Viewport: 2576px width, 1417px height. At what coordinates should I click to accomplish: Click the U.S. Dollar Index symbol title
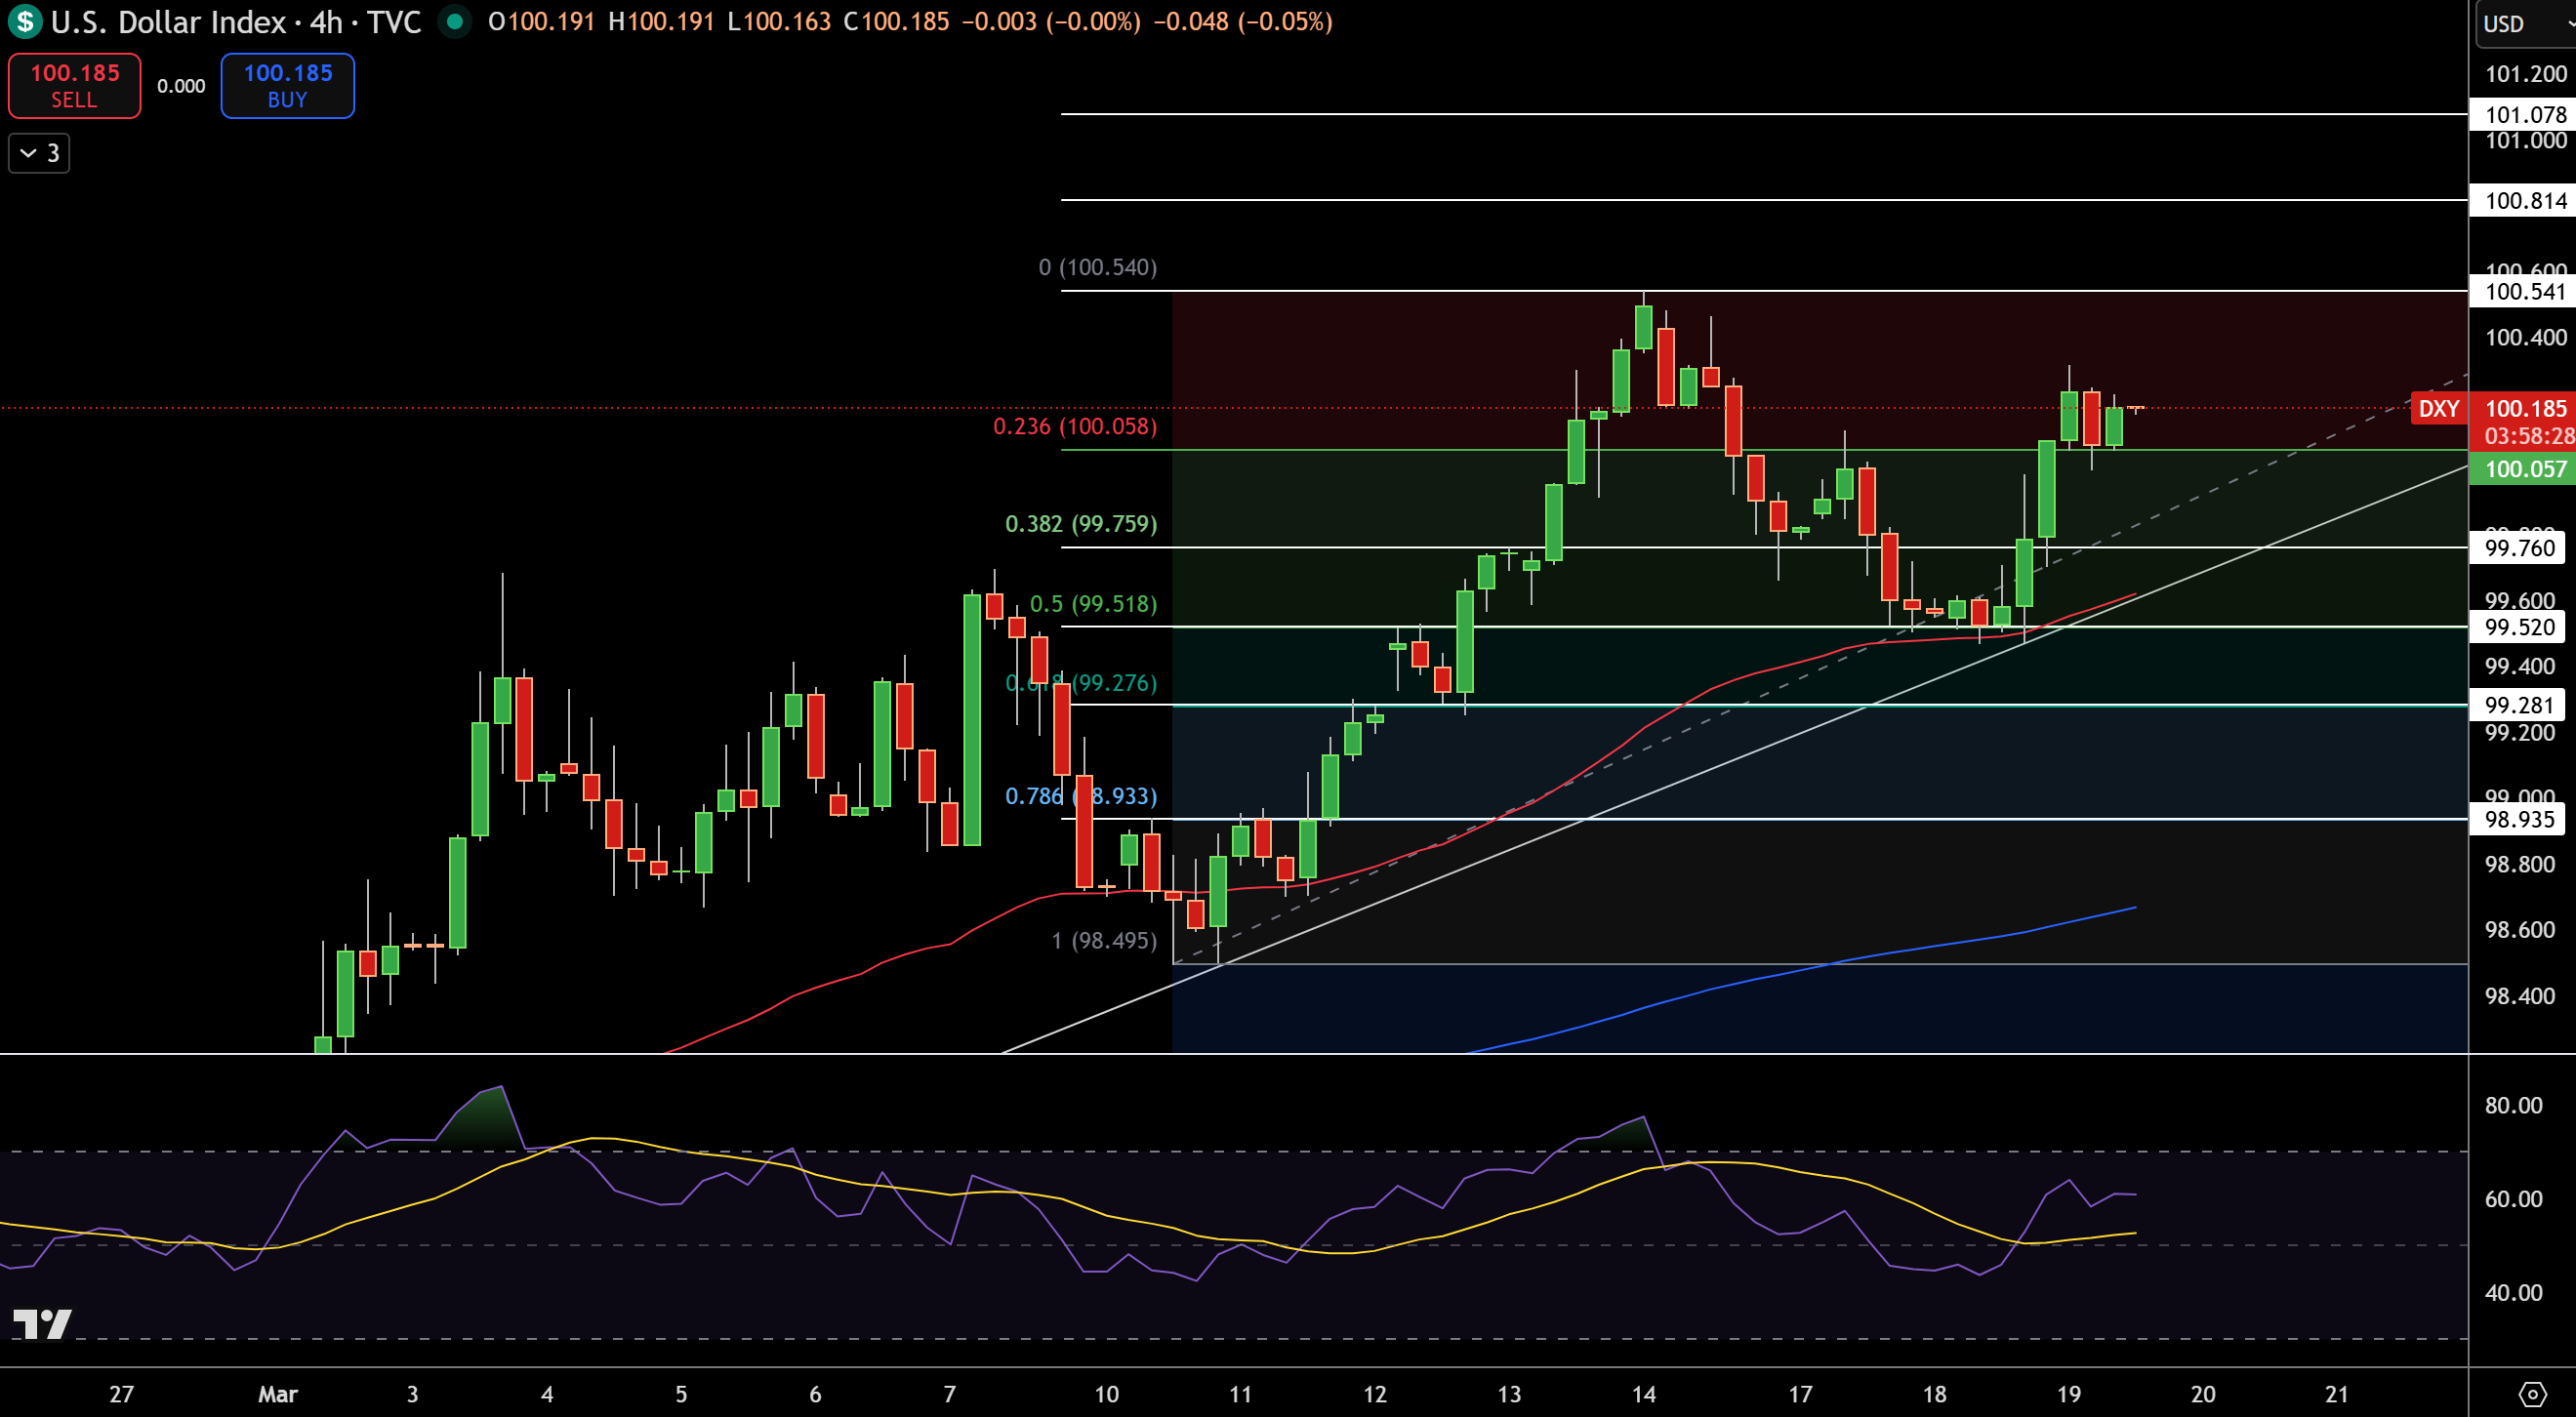tap(168, 21)
